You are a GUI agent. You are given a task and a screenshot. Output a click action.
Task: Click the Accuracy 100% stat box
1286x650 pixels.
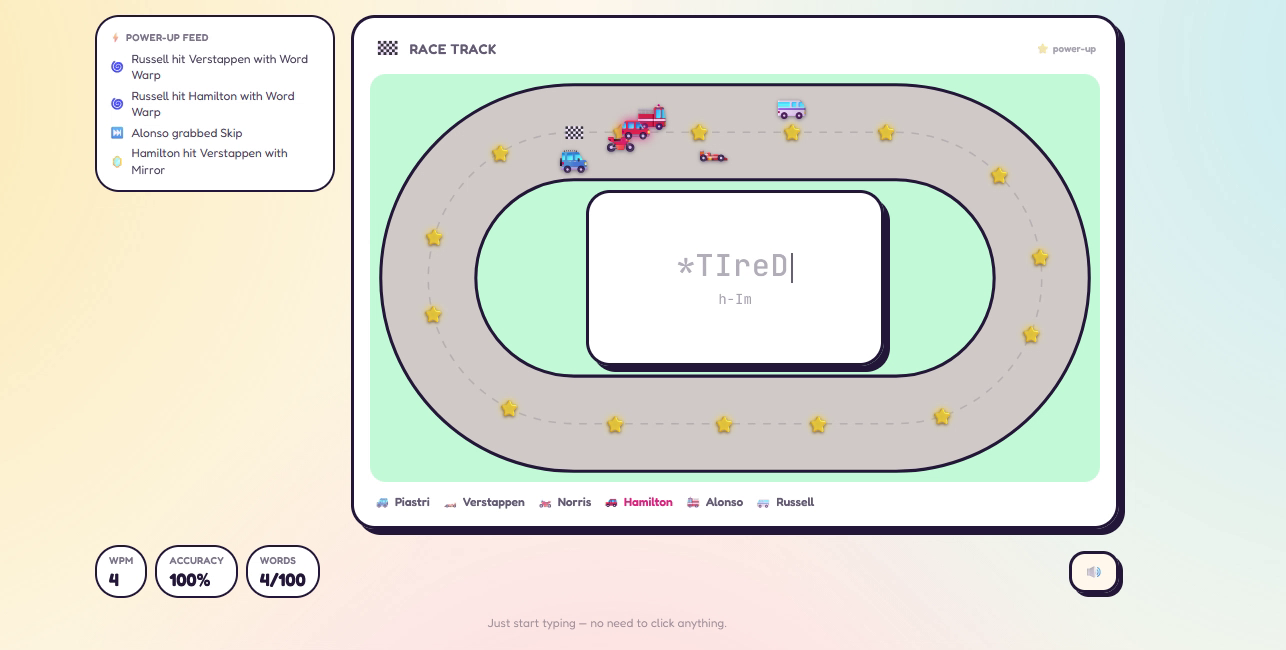(x=196, y=571)
